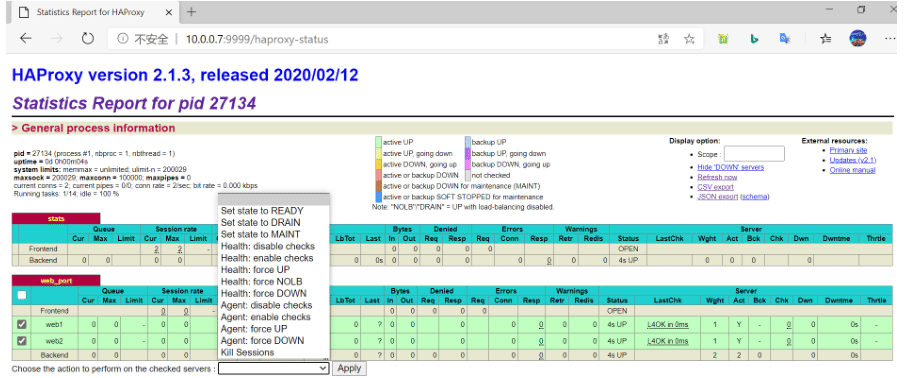Image resolution: width=909 pixels, height=378 pixels.
Task: Open the green extension icon in the toolbar
Action: click(x=723, y=39)
